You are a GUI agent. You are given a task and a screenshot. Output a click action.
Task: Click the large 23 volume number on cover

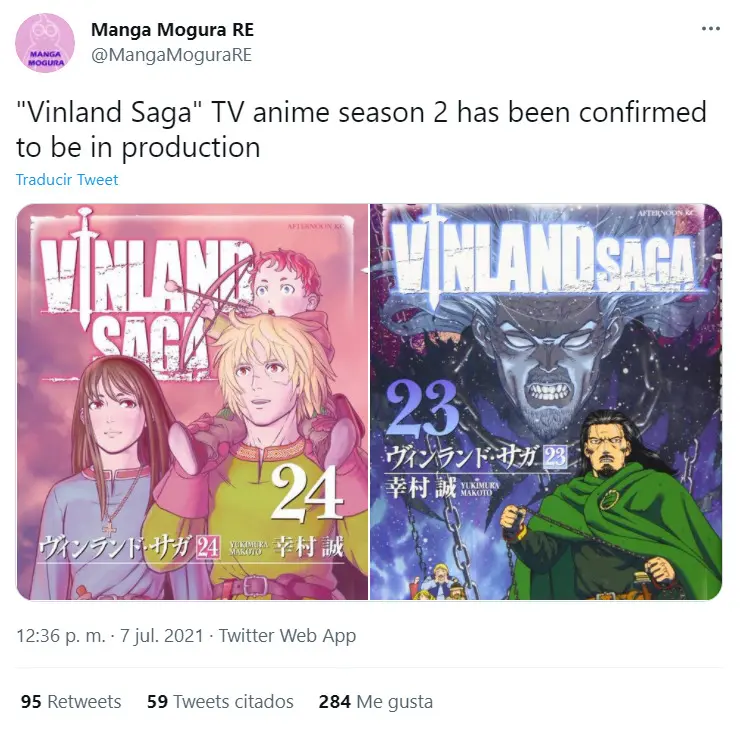[422, 408]
